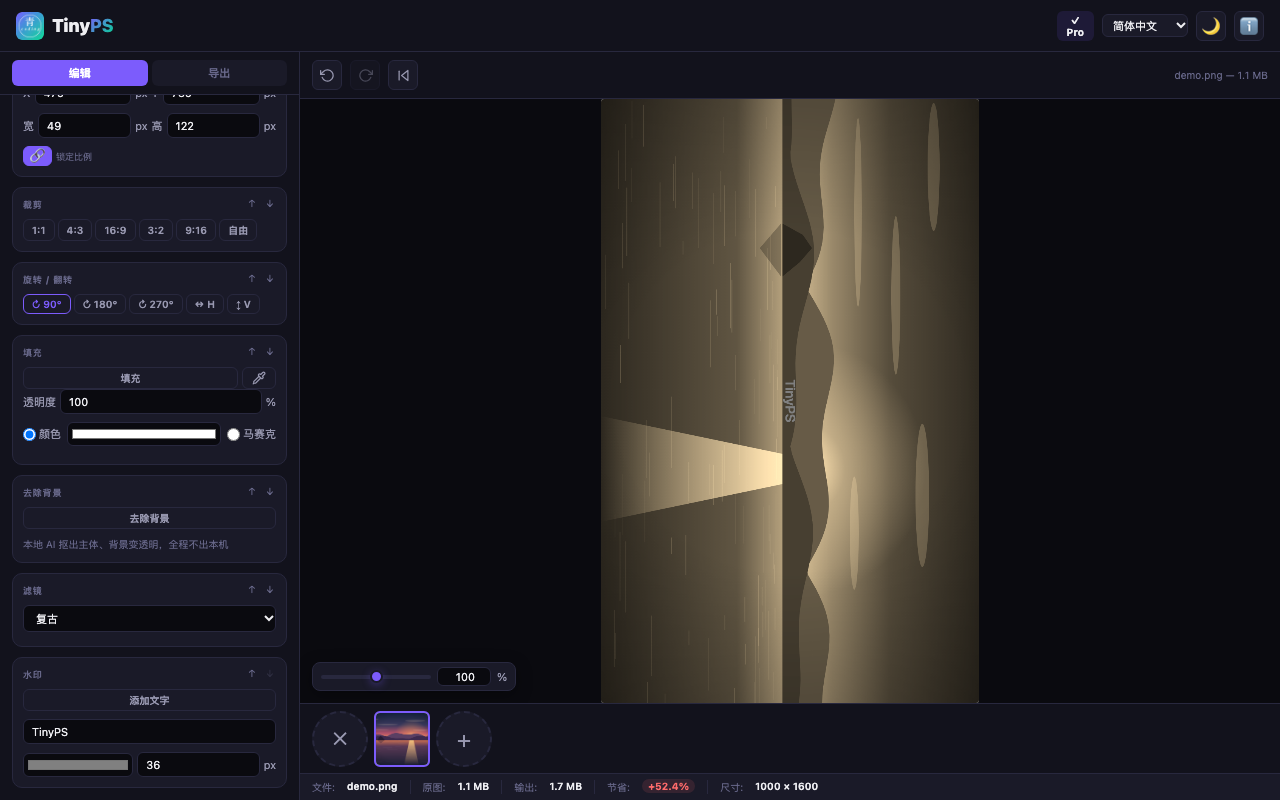Reset to original with the skip-to-start icon
The width and height of the screenshot is (1280, 800).
point(403,75)
